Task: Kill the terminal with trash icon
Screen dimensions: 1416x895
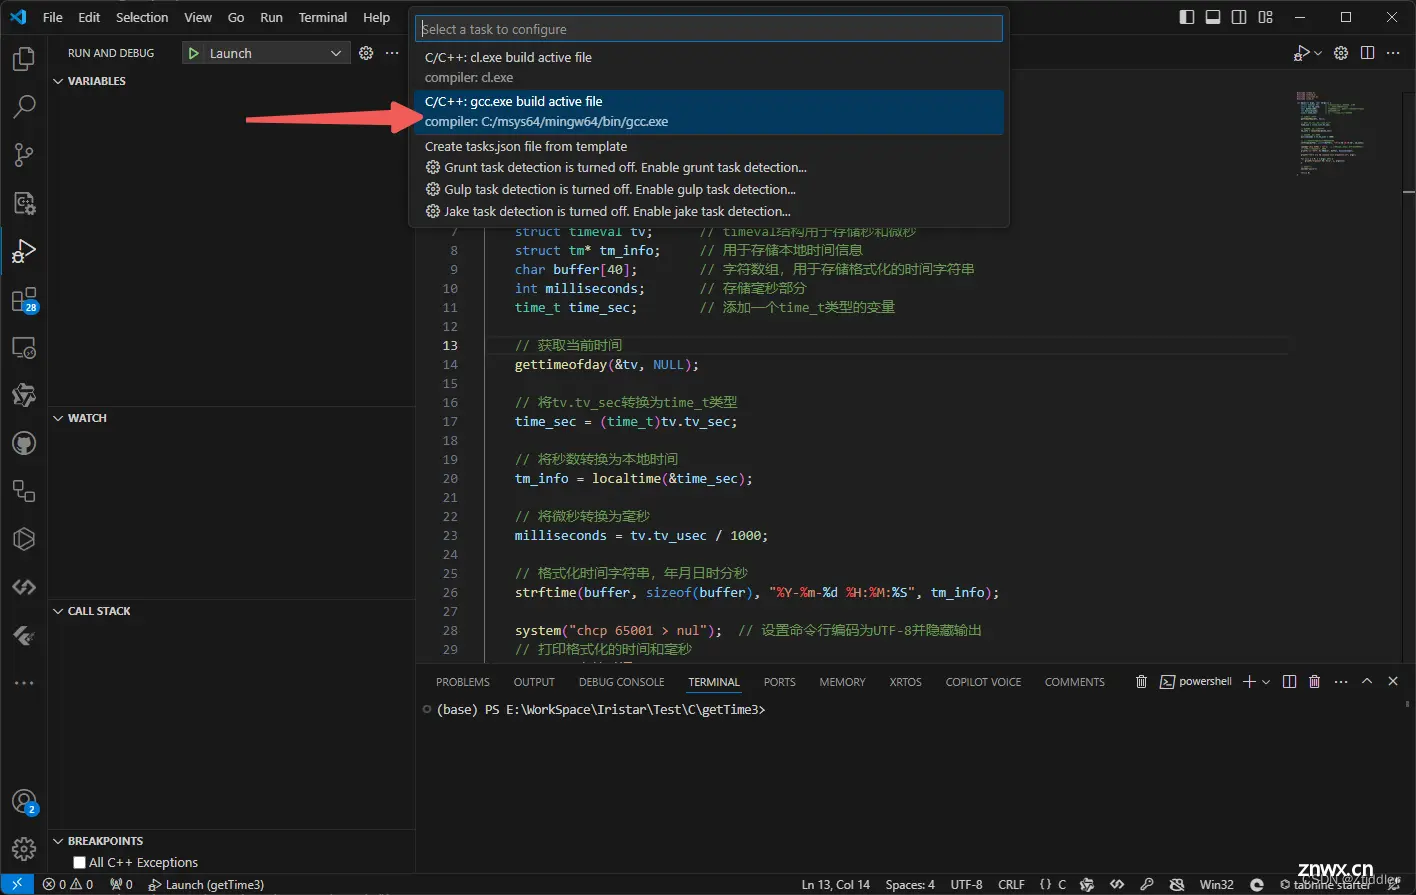Action: (1314, 682)
